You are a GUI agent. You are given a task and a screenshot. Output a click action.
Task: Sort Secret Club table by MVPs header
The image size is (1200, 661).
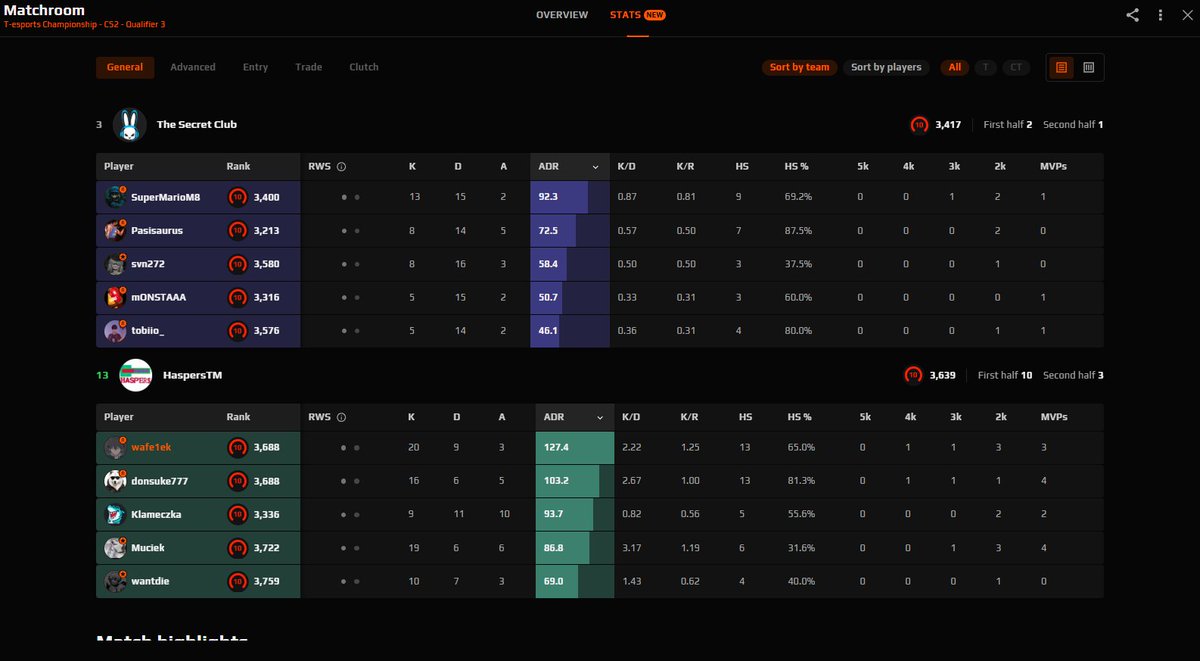1054,167
